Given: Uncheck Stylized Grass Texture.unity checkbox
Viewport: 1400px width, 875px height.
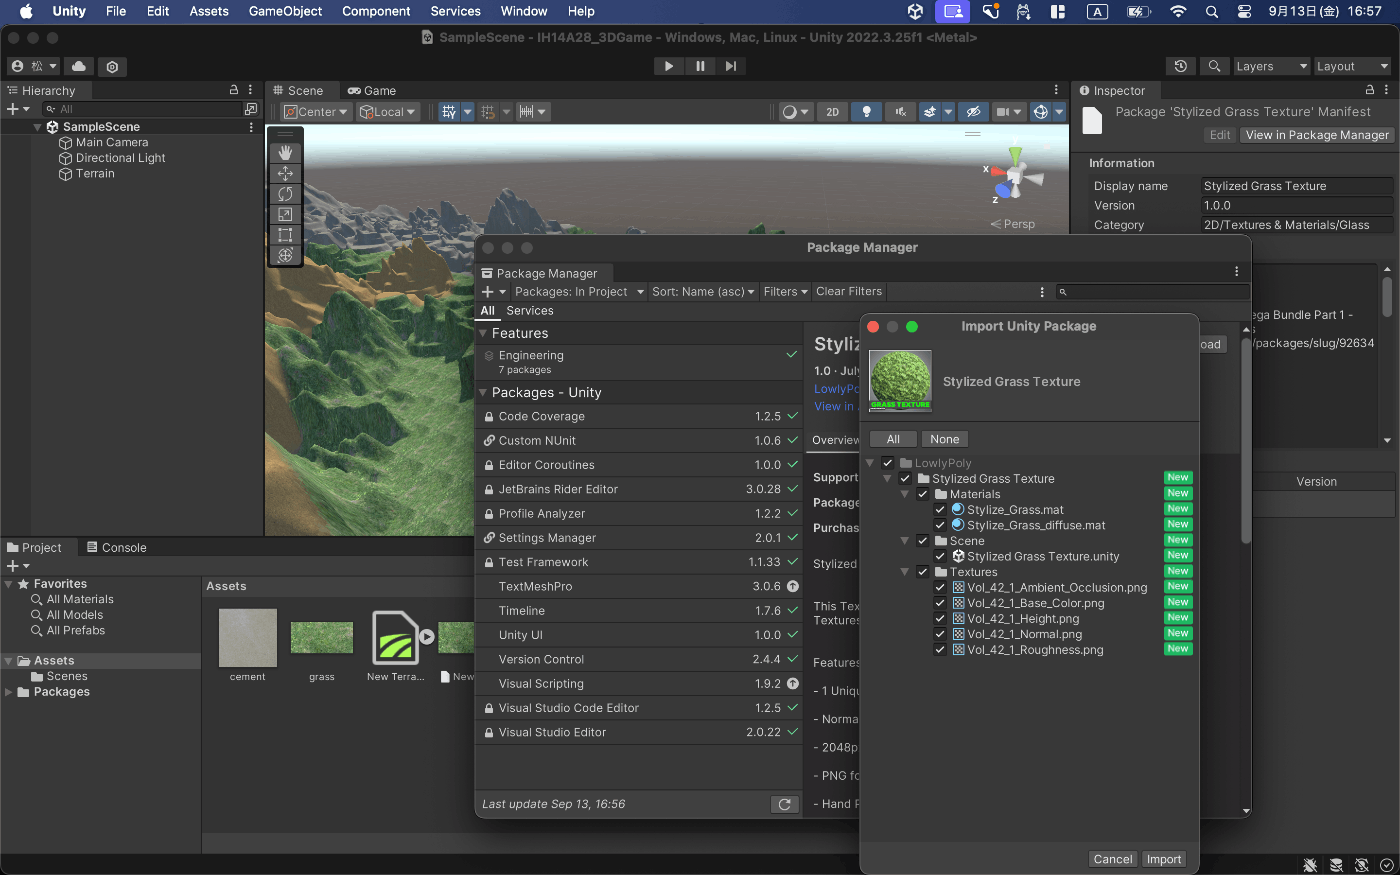Looking at the screenshot, I should pos(940,556).
